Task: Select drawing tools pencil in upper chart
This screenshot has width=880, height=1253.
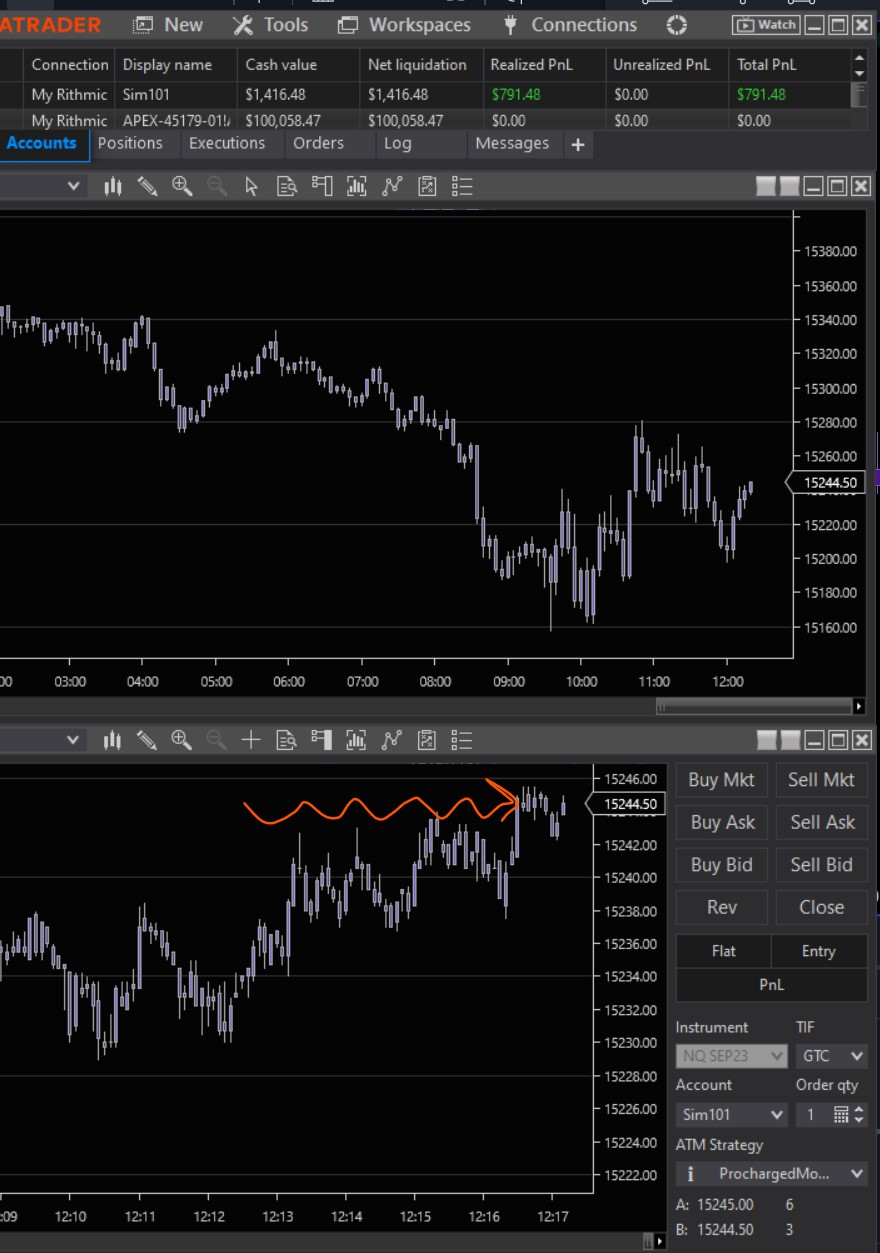Action: (147, 186)
